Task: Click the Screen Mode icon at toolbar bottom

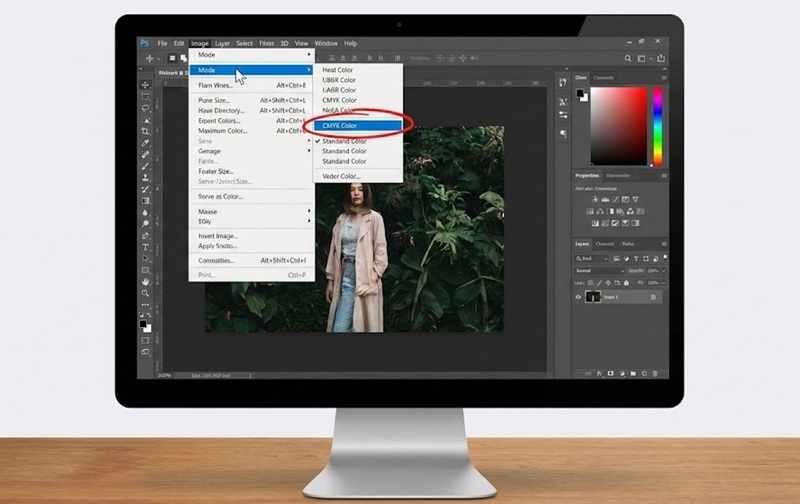Action: [145, 352]
